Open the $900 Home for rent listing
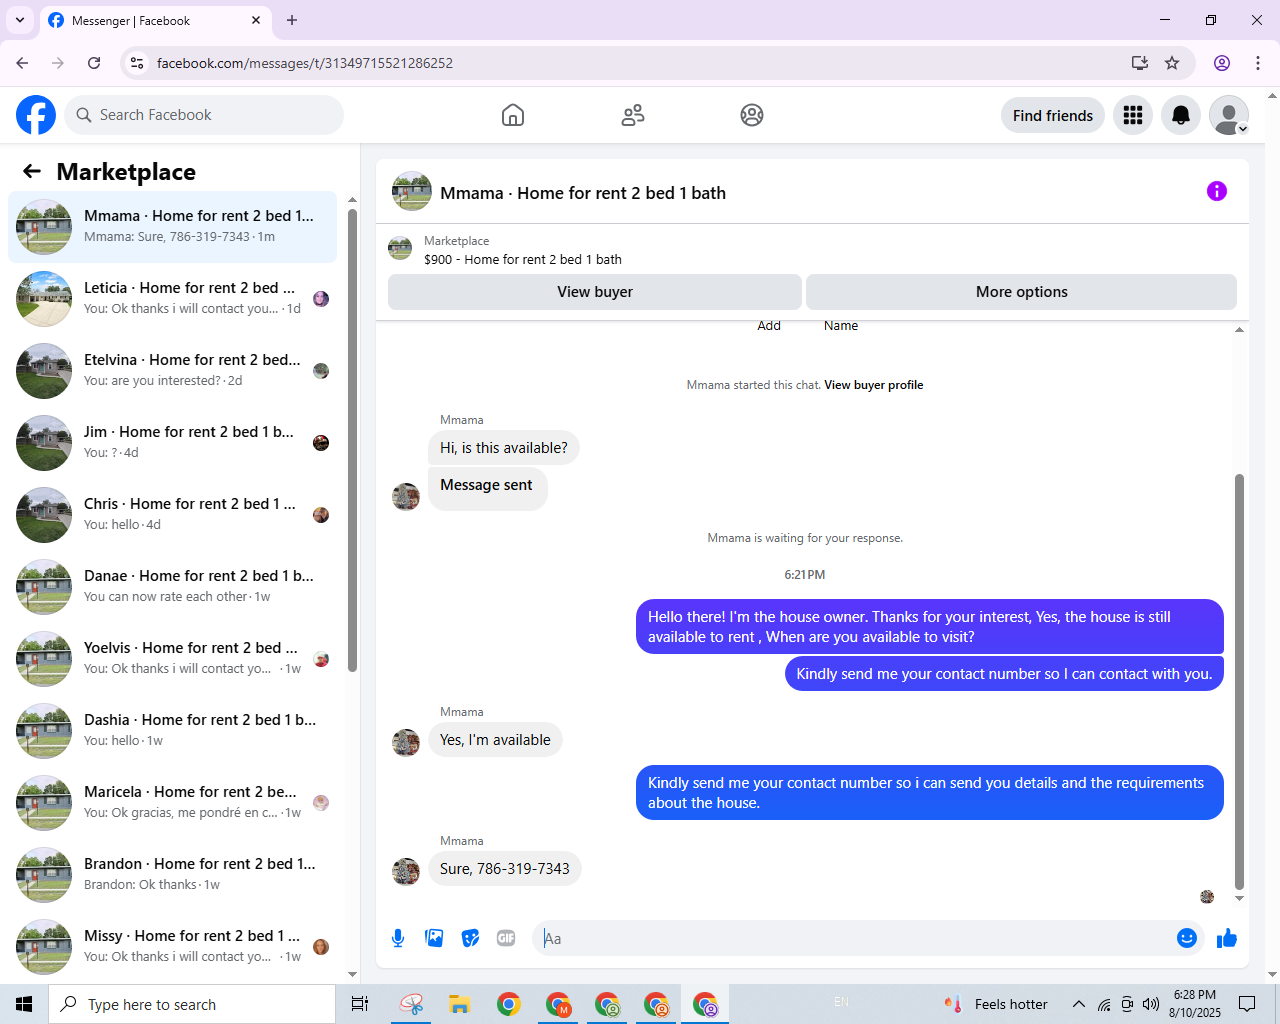 pyautogui.click(x=522, y=259)
